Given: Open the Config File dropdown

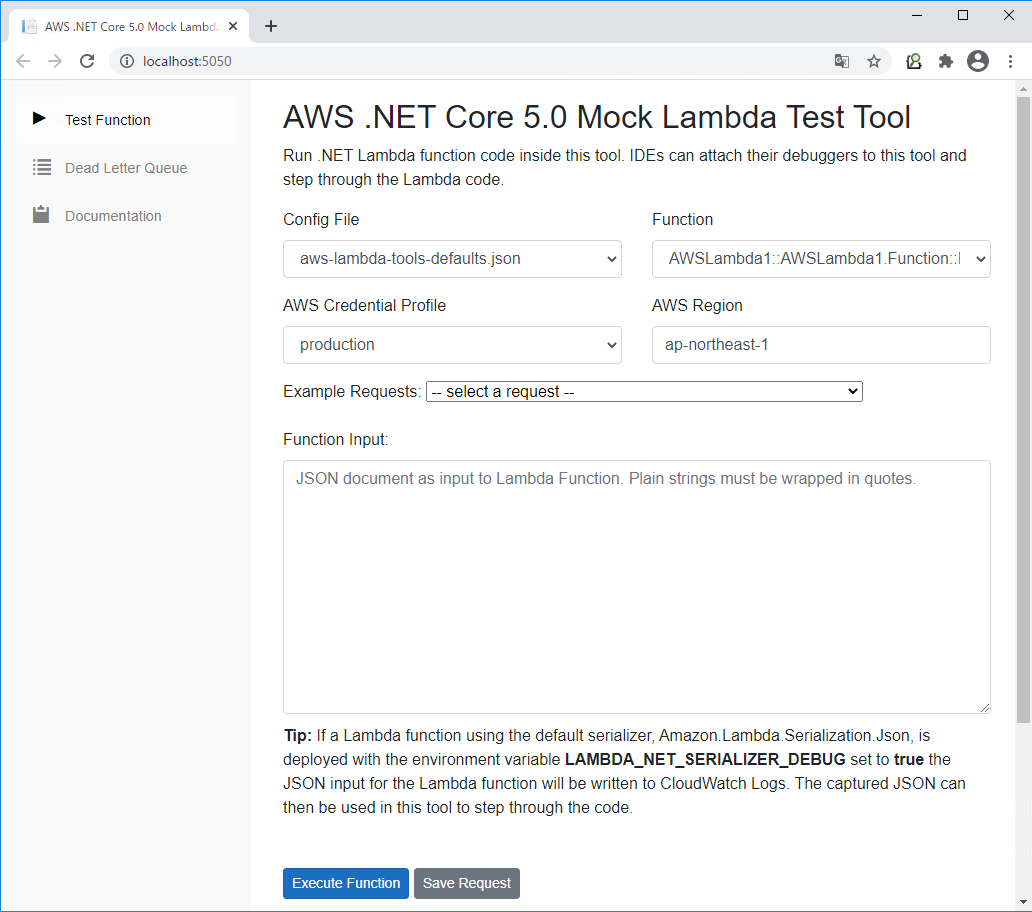Looking at the screenshot, I should (452, 259).
